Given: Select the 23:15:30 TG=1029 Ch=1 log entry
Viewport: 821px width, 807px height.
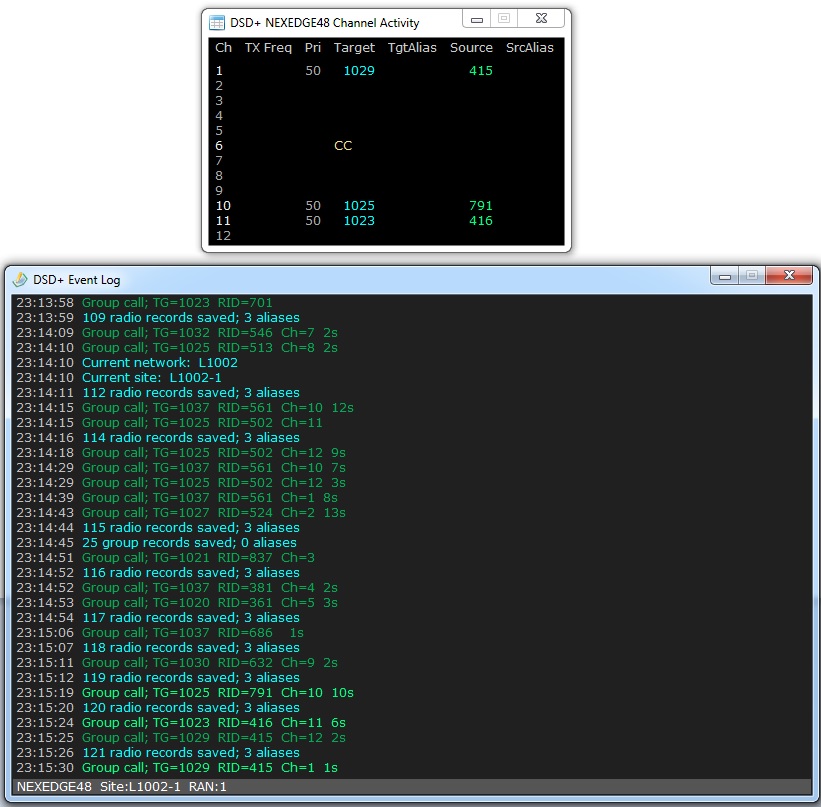Looking at the screenshot, I should click(177, 768).
